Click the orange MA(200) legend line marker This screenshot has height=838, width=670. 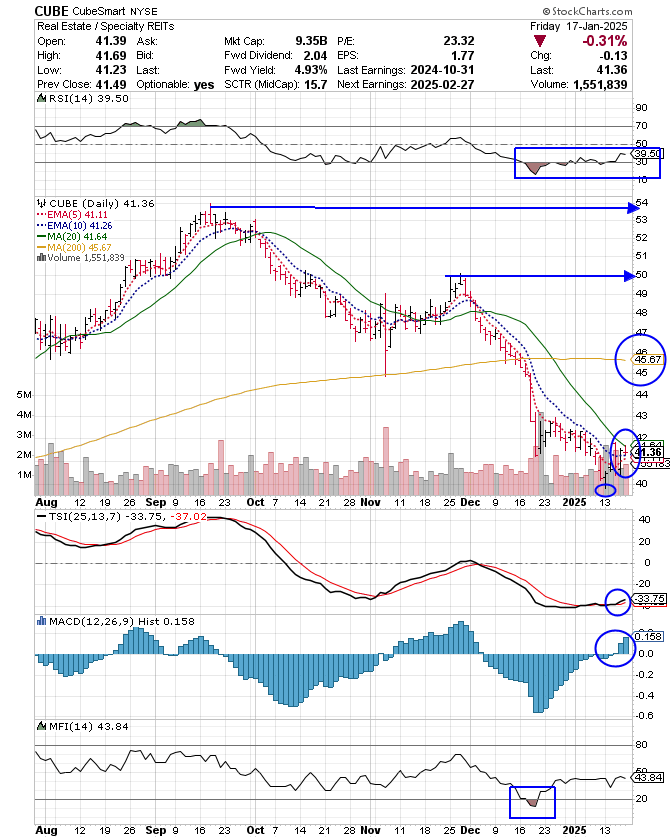click(42, 247)
